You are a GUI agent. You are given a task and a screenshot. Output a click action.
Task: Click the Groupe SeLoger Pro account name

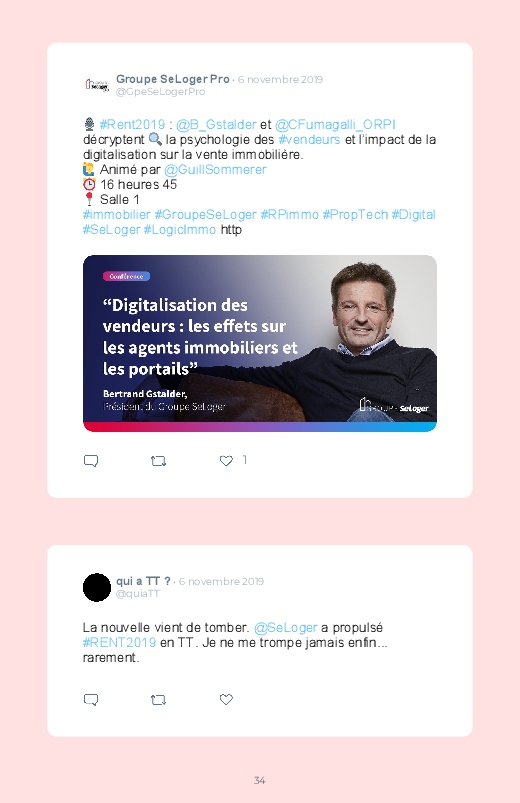point(173,79)
